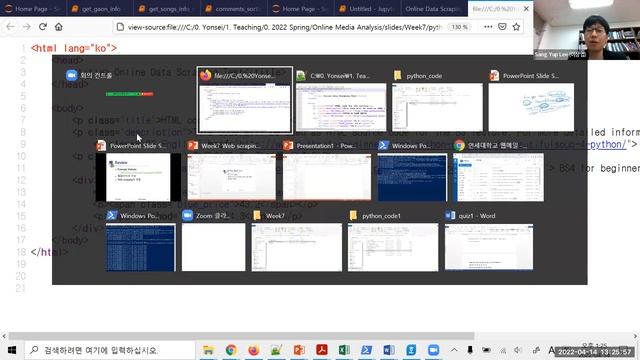
Task: Switch to comments_sort tab
Action: (x=234, y=9)
